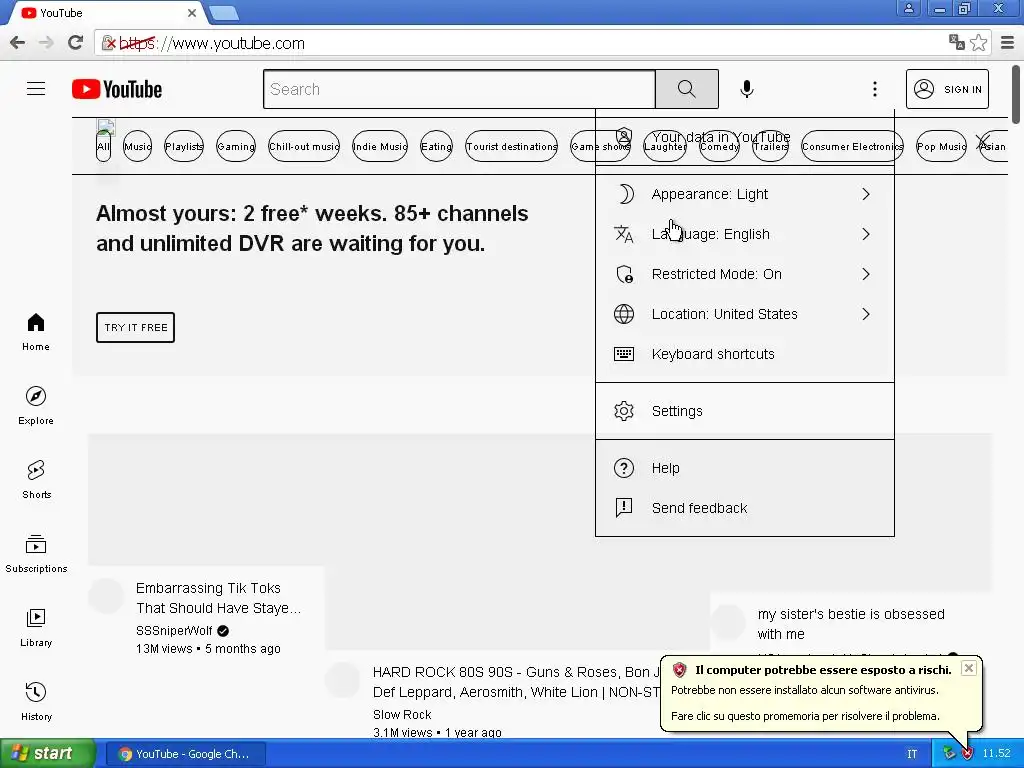
Task: Select the All filter chip
Action: 103,146
